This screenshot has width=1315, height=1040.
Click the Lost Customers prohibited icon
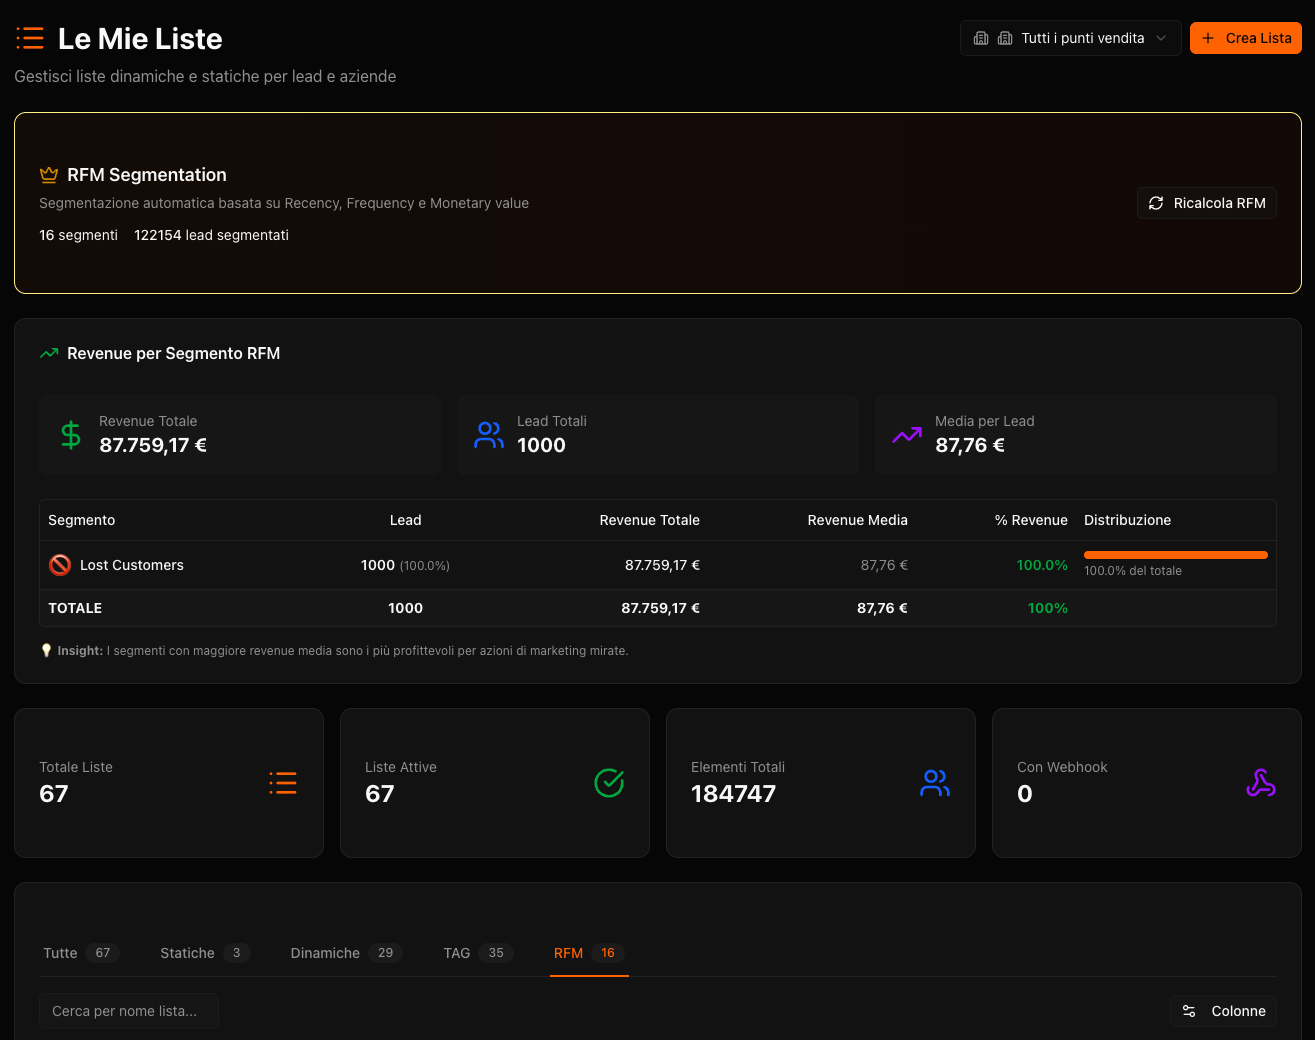click(60, 565)
